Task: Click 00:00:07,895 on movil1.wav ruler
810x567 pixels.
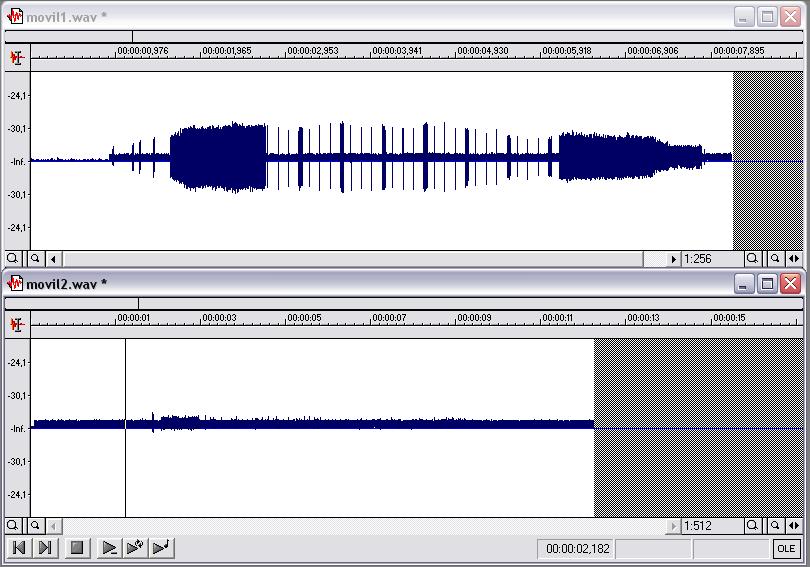Action: [739, 51]
